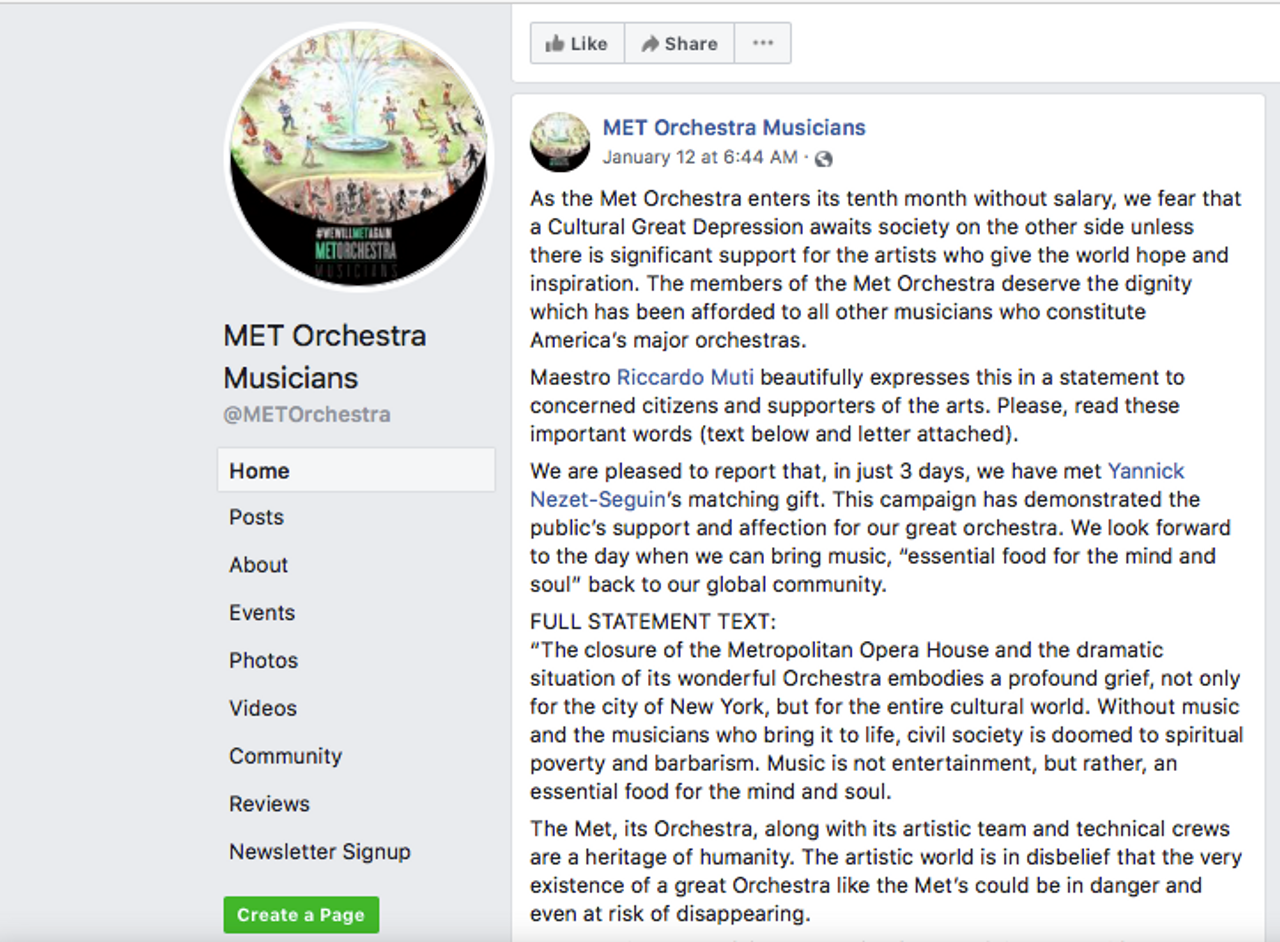Navigate to the Photos section
The height and width of the screenshot is (942, 1280).
[263, 661]
